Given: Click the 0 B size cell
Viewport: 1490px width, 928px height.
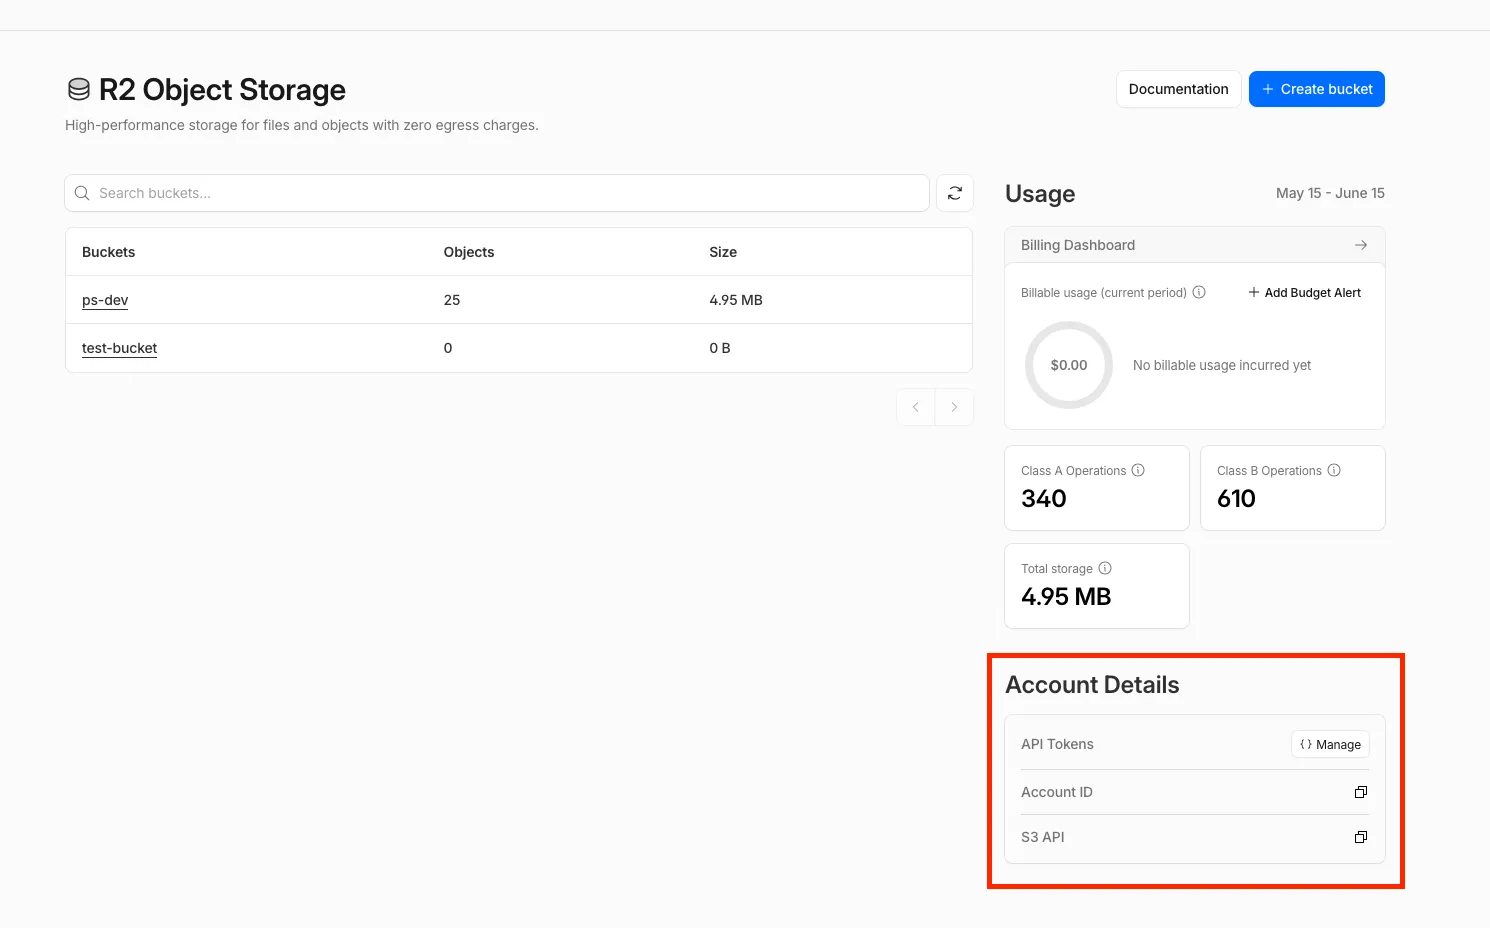Looking at the screenshot, I should (720, 348).
